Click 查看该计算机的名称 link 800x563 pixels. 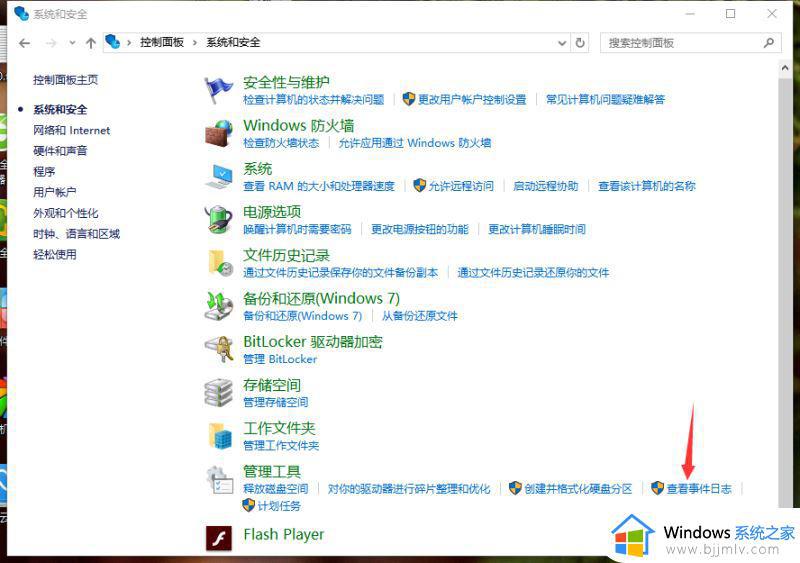pyautogui.click(x=647, y=186)
